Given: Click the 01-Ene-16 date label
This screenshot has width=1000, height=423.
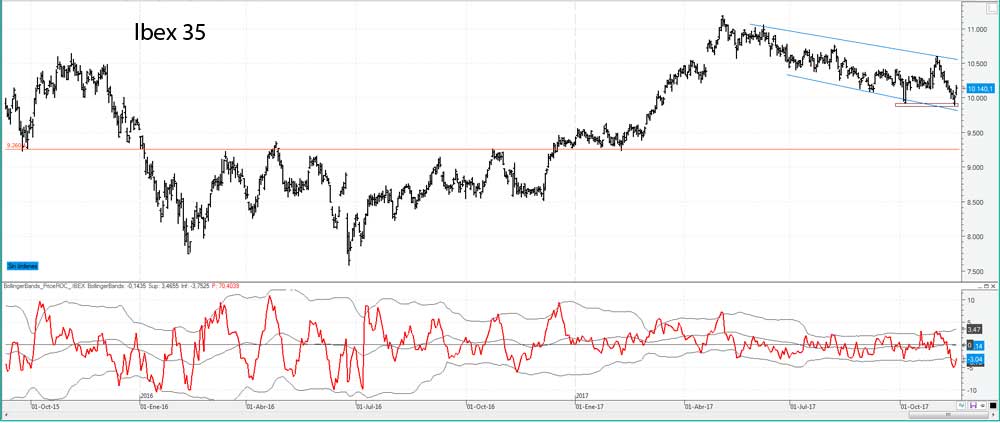Looking at the screenshot, I should (x=154, y=405).
